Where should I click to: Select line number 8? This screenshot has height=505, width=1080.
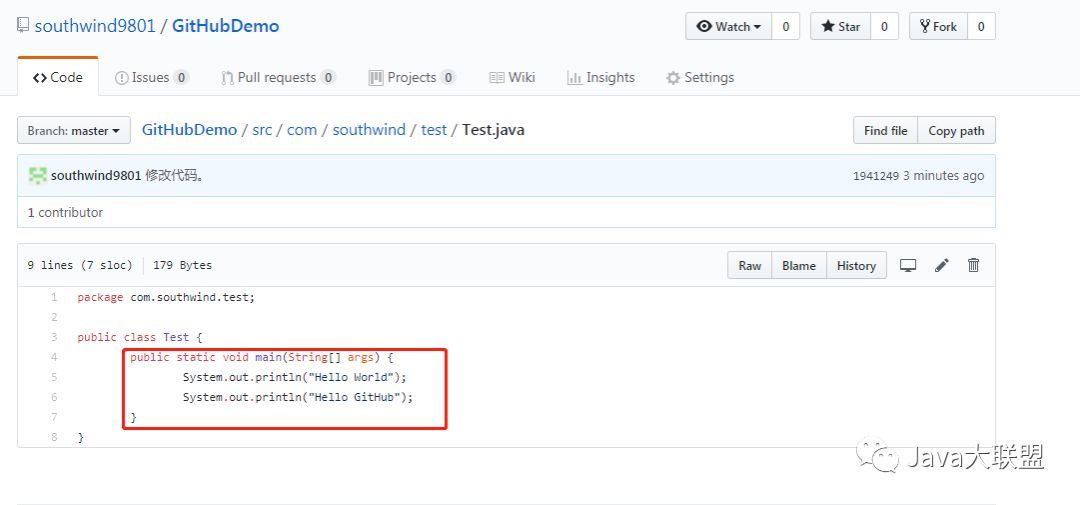coord(54,437)
